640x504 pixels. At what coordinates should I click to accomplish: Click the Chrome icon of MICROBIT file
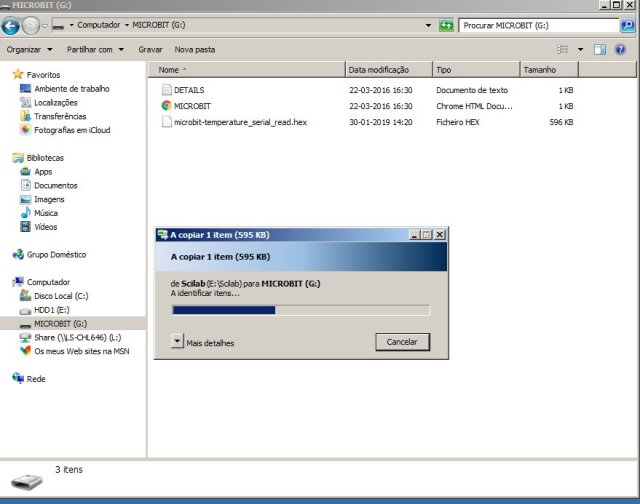point(167,106)
